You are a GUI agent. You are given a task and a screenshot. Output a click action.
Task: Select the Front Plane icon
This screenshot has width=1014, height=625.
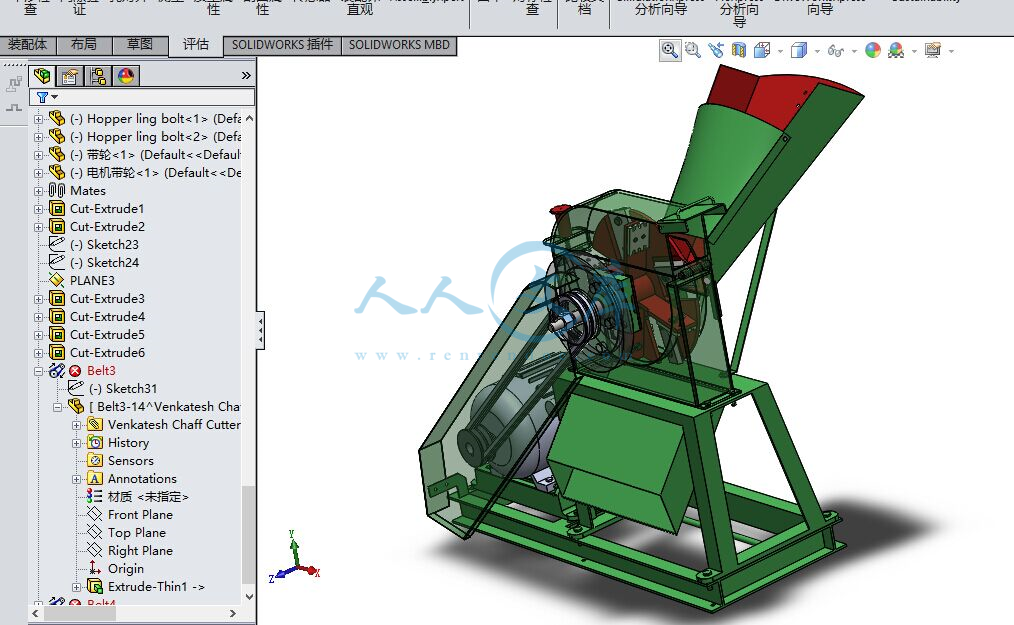pyautogui.click(x=94, y=514)
